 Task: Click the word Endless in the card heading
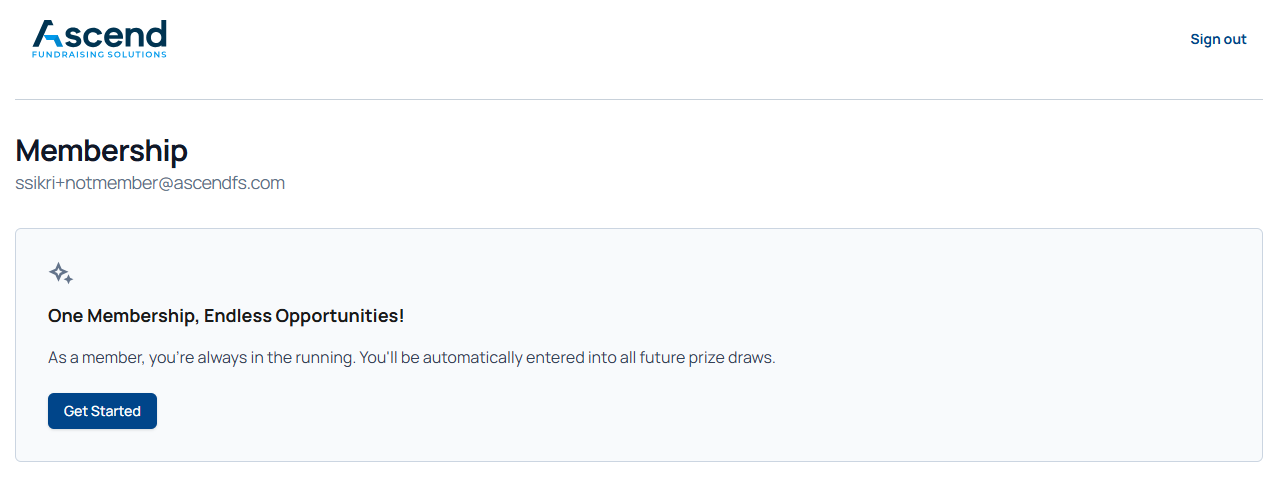point(238,316)
